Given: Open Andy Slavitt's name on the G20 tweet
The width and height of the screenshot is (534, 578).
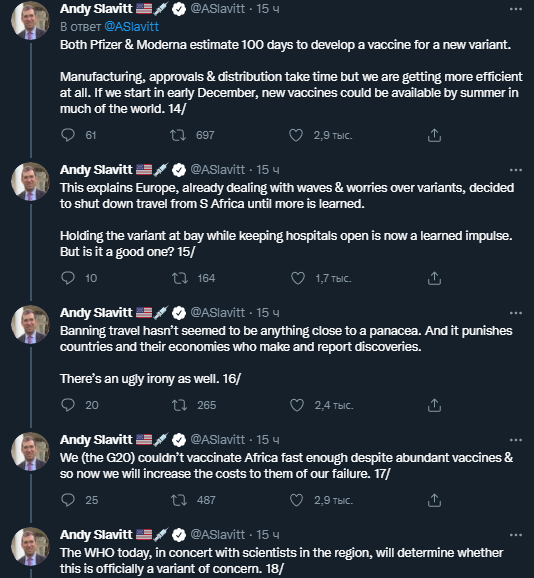Looking at the screenshot, I should tap(96, 439).
